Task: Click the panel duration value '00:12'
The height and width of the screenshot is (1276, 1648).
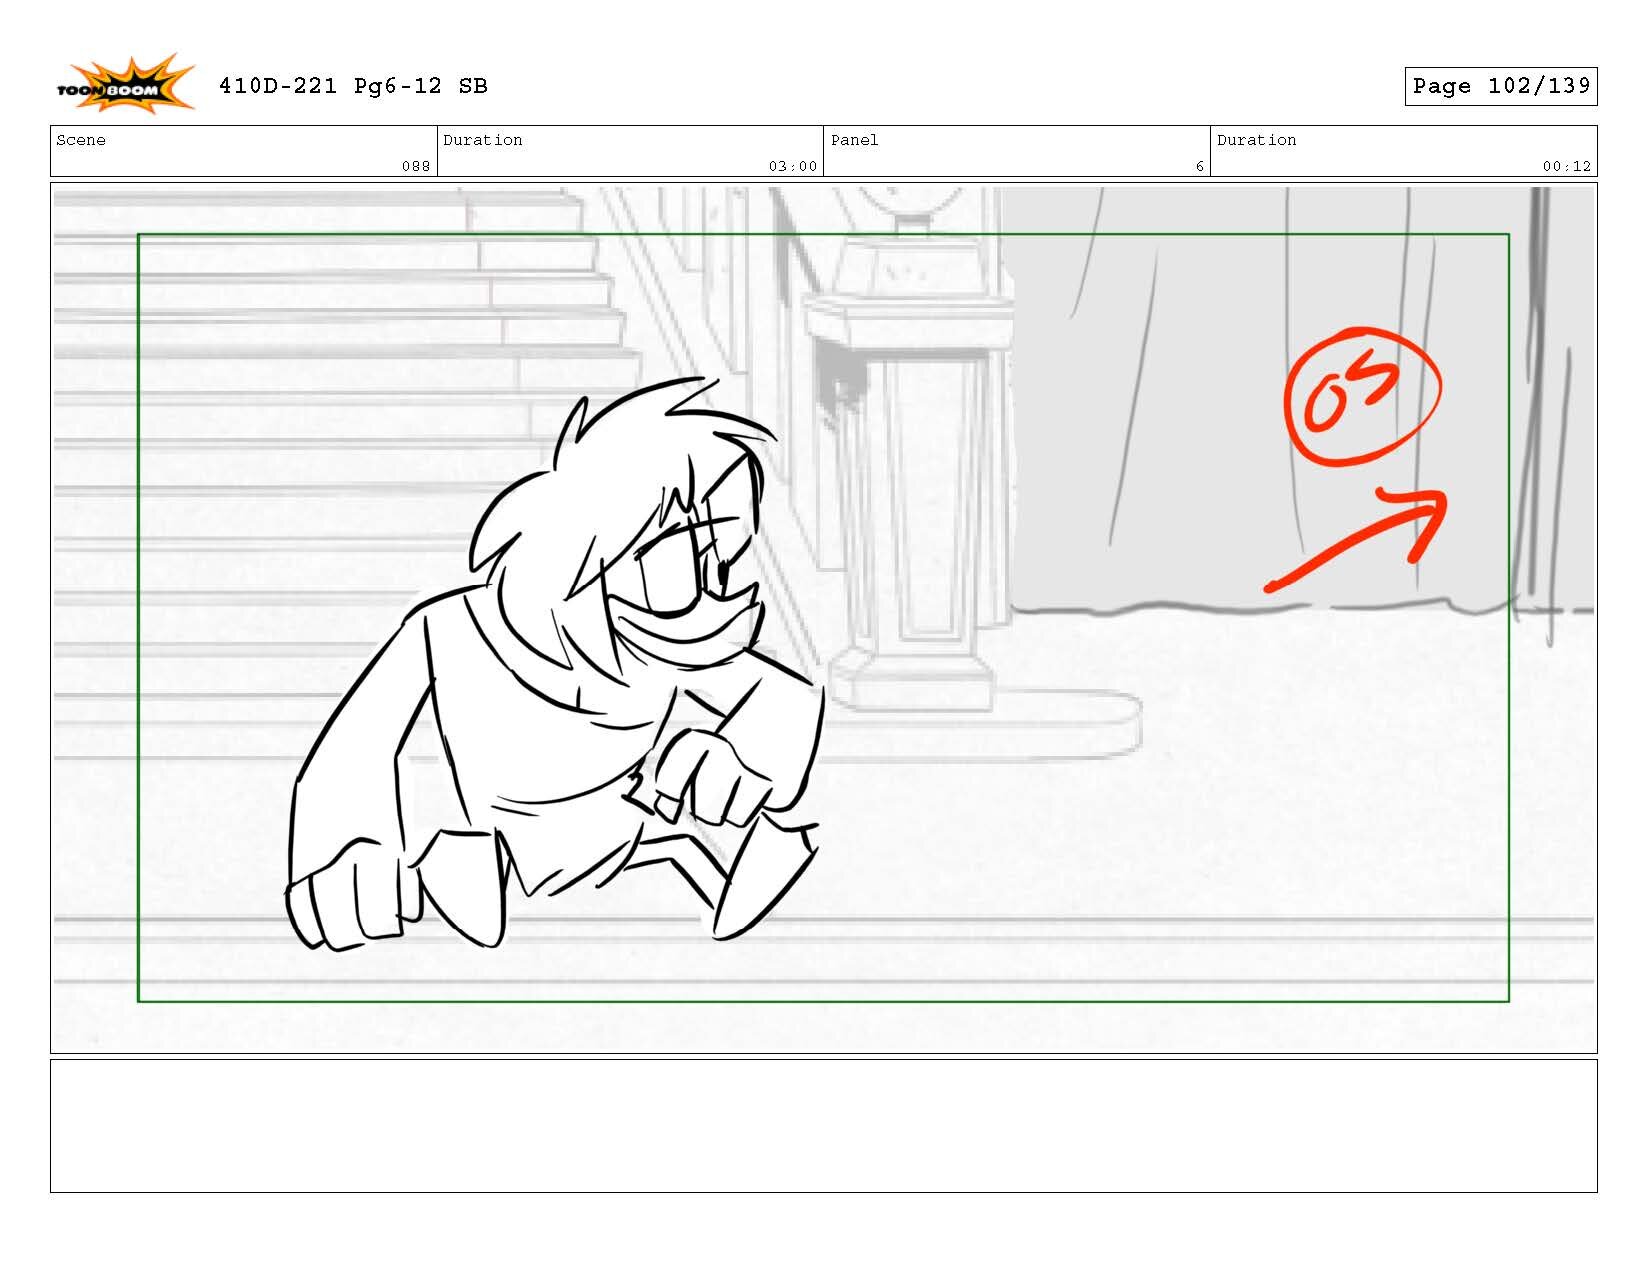Action: pos(1566,166)
